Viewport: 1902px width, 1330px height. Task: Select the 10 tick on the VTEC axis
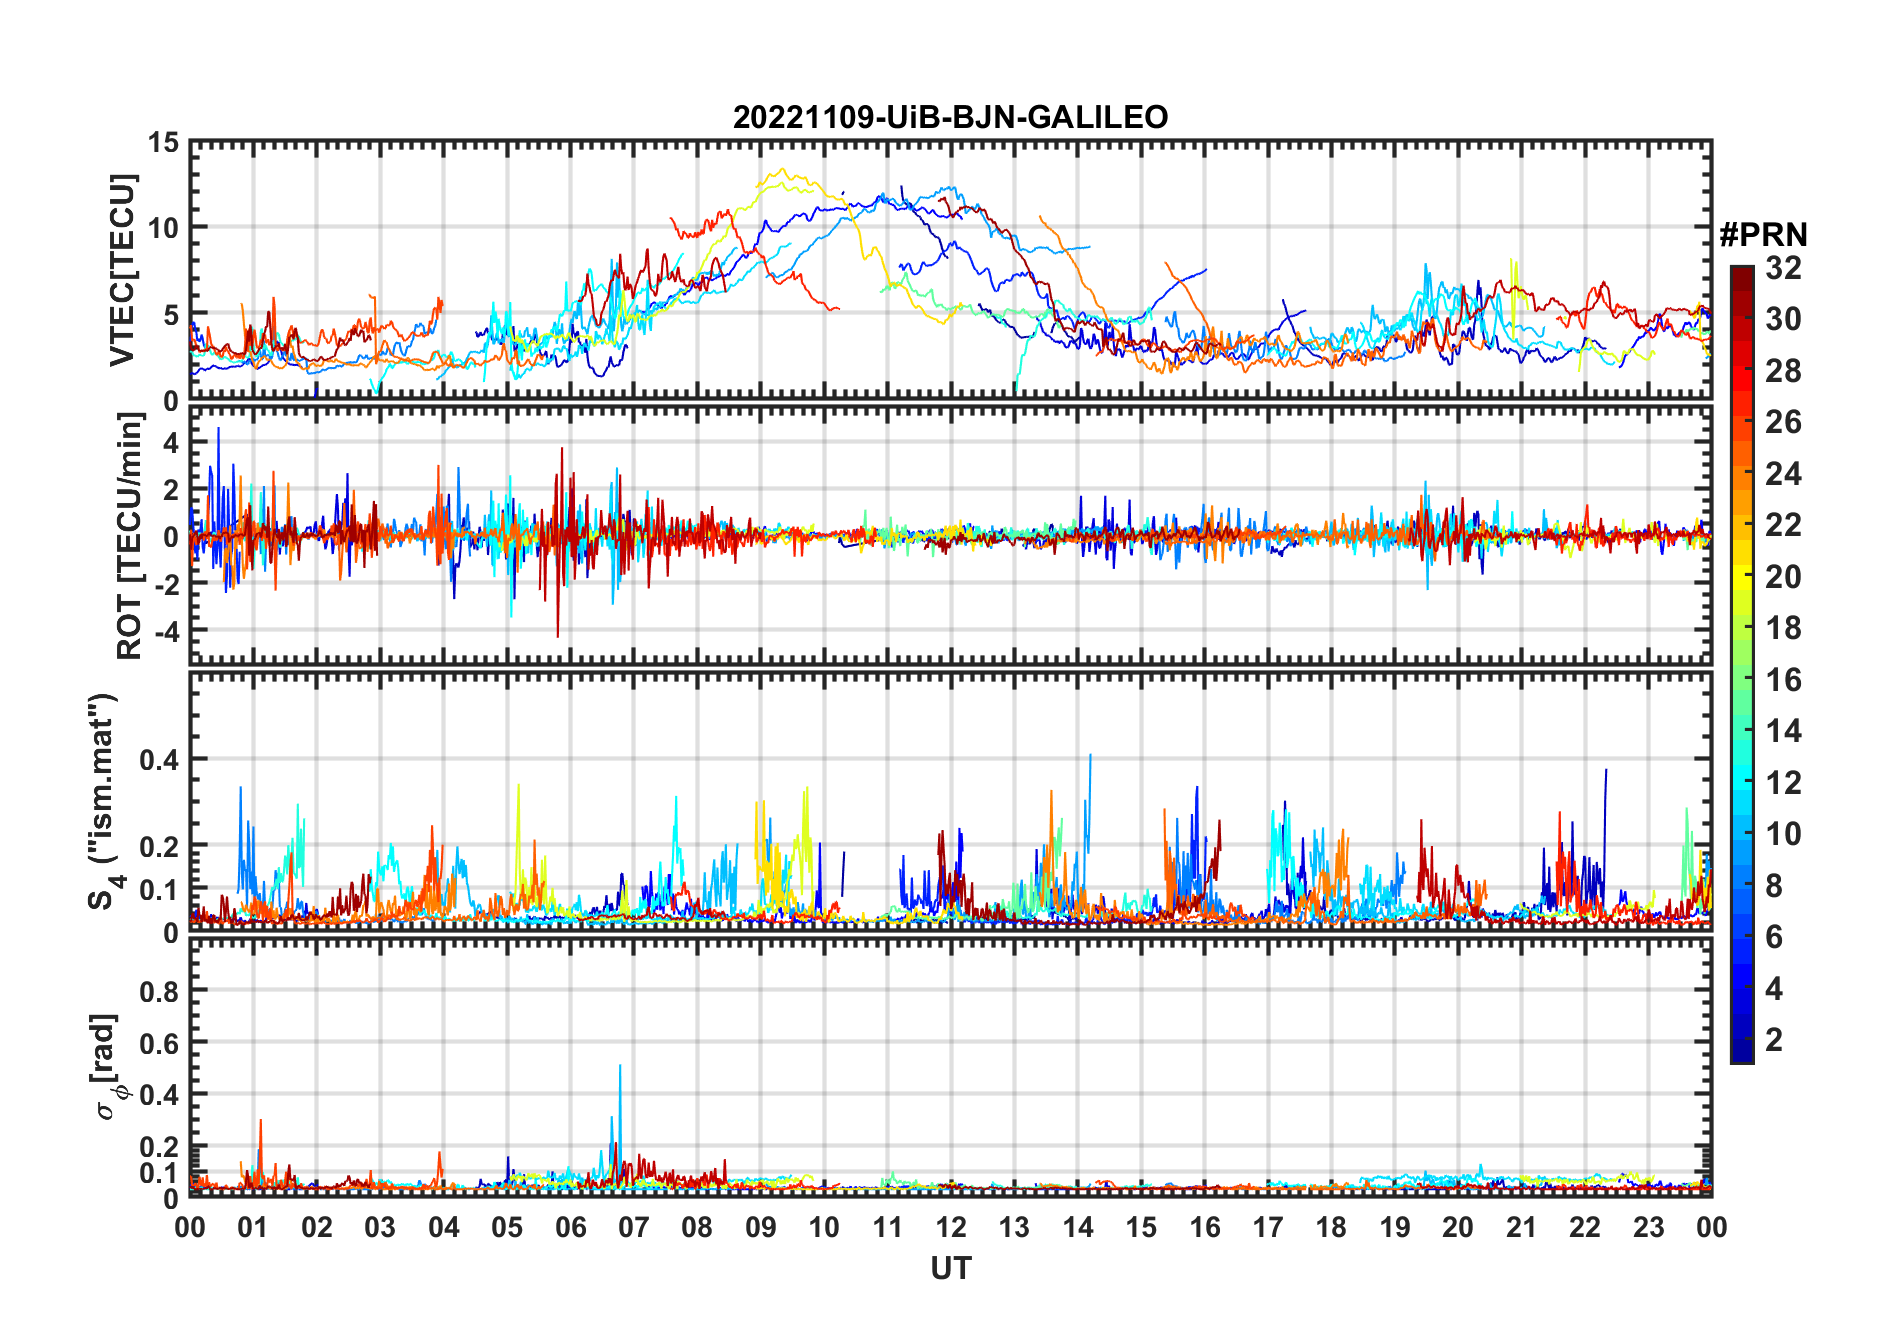pos(164,228)
